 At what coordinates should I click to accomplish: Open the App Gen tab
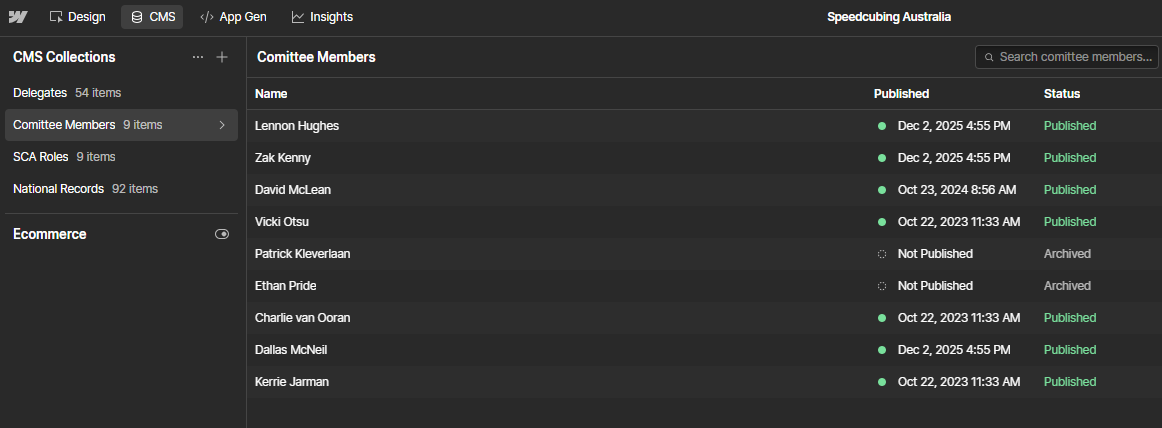tap(233, 17)
